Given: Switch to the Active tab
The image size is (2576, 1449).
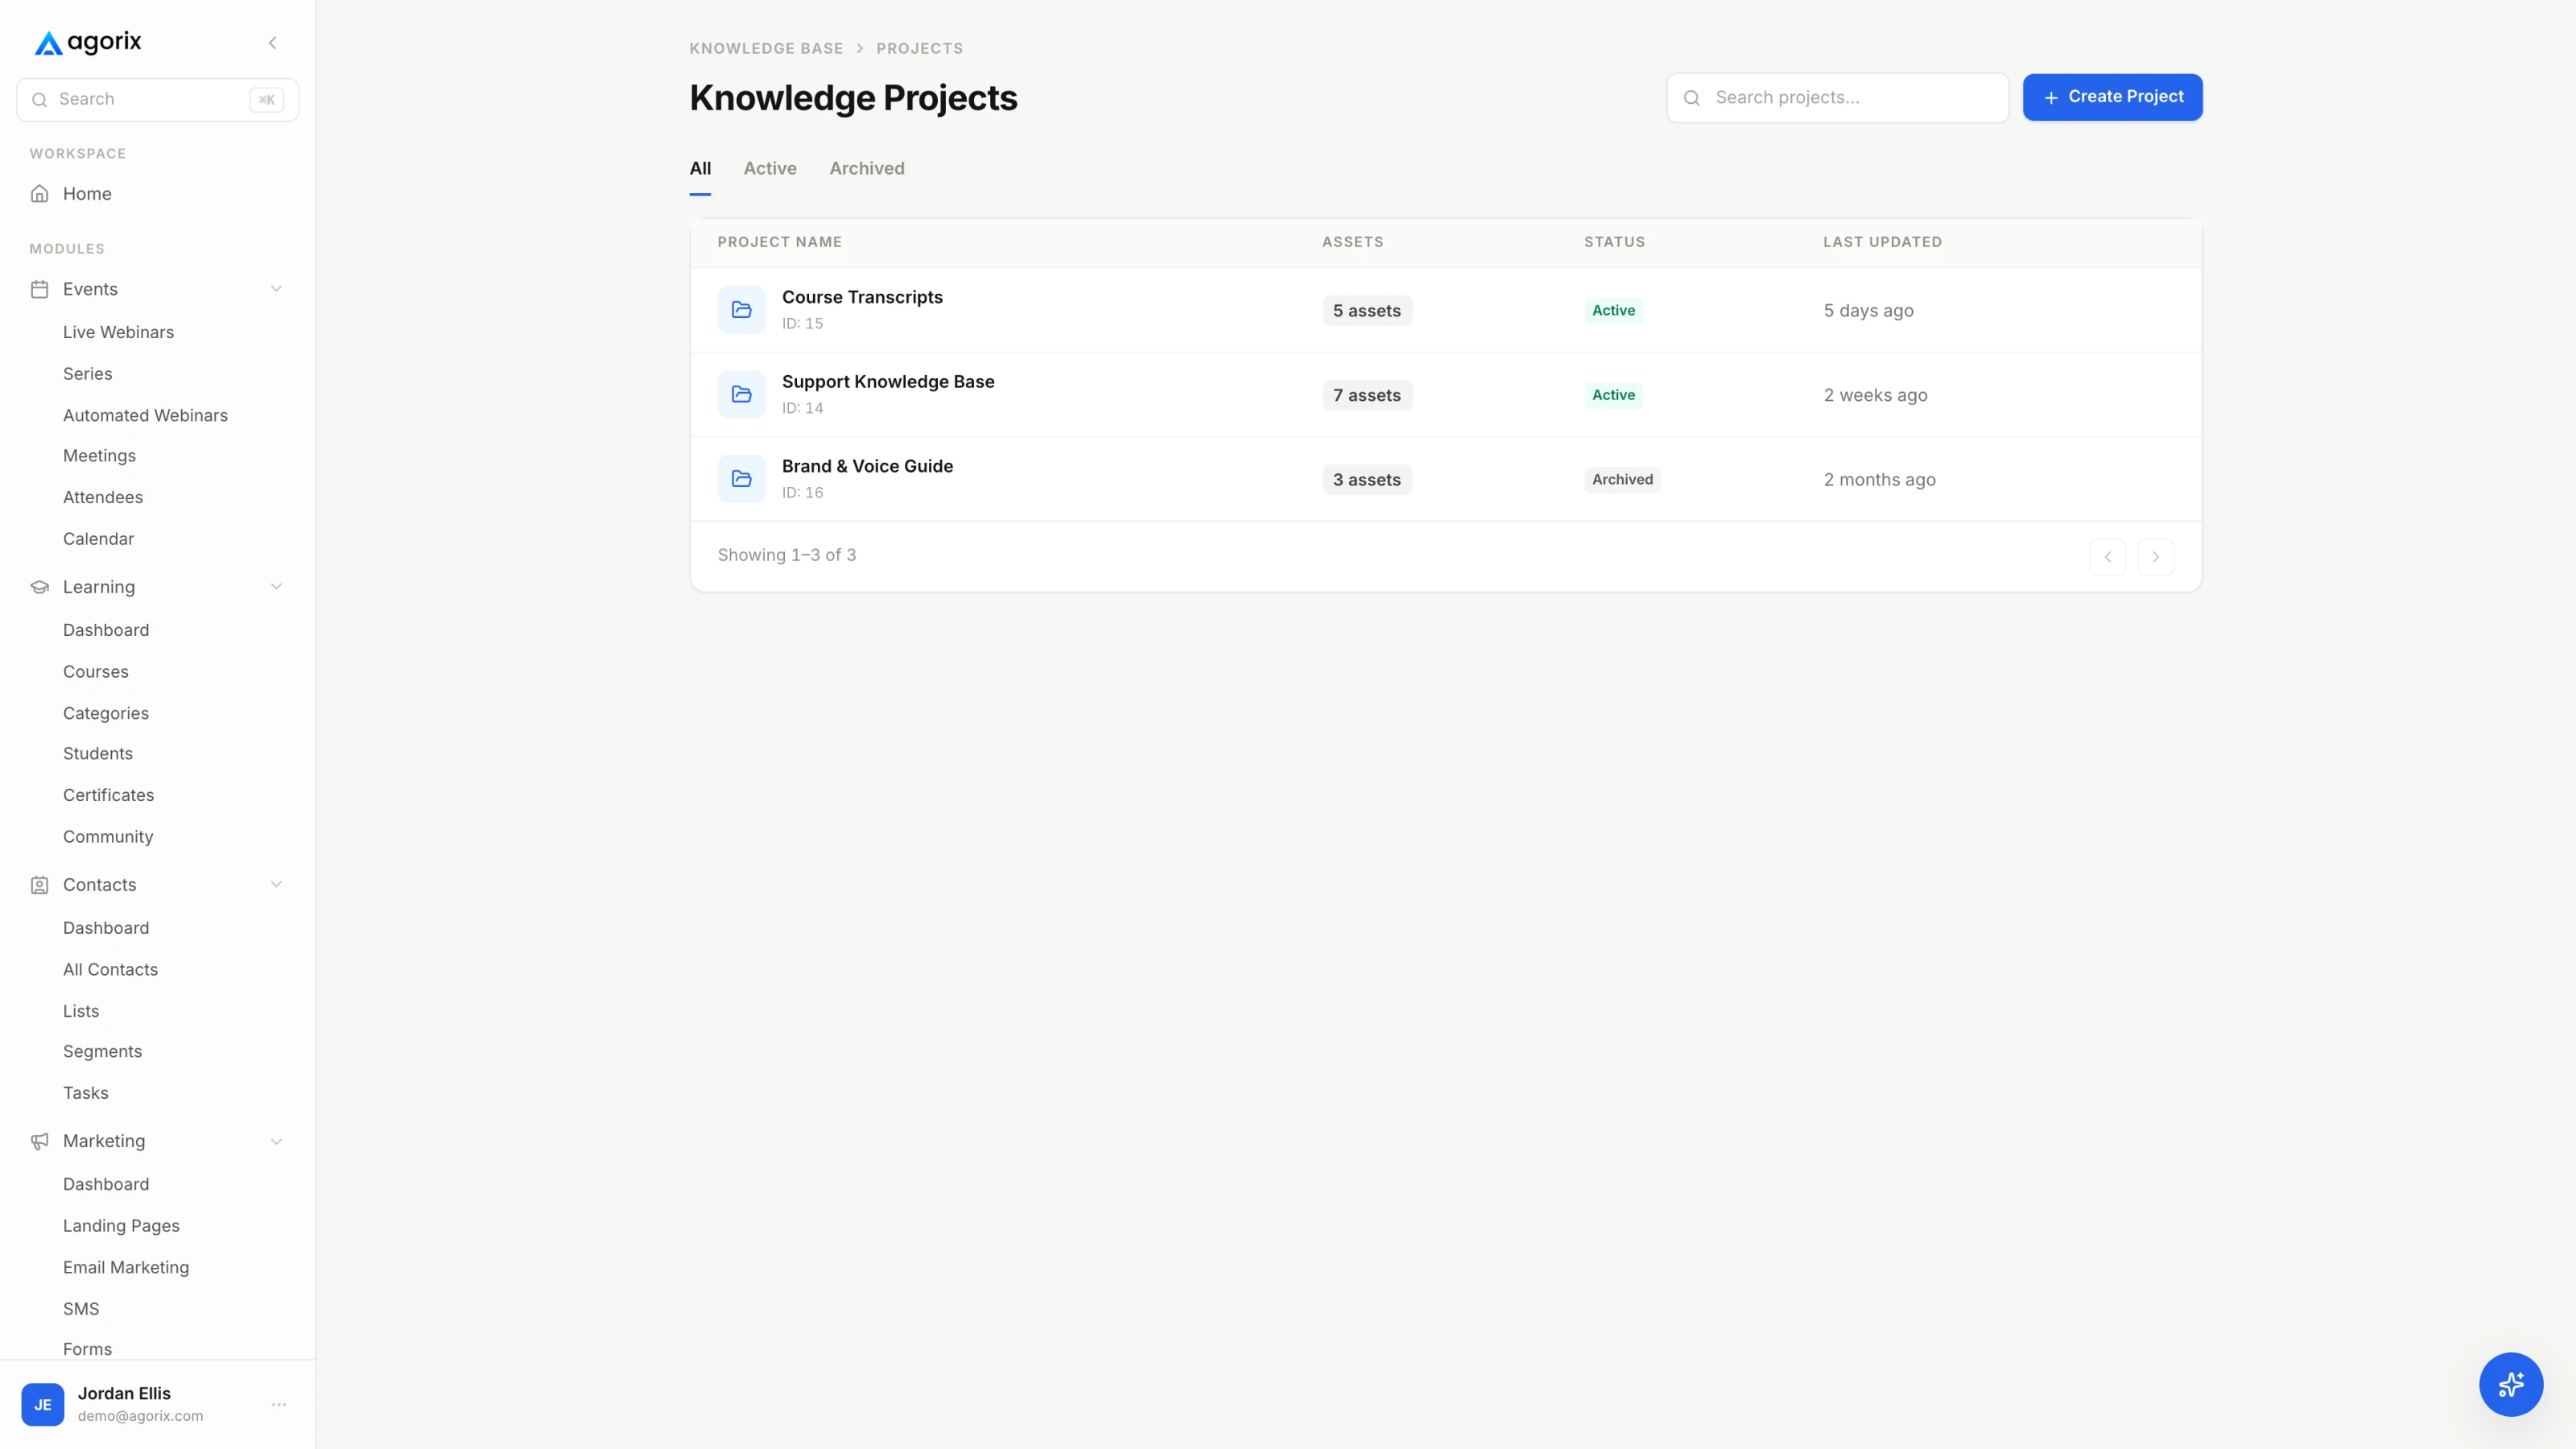Looking at the screenshot, I should point(770,169).
